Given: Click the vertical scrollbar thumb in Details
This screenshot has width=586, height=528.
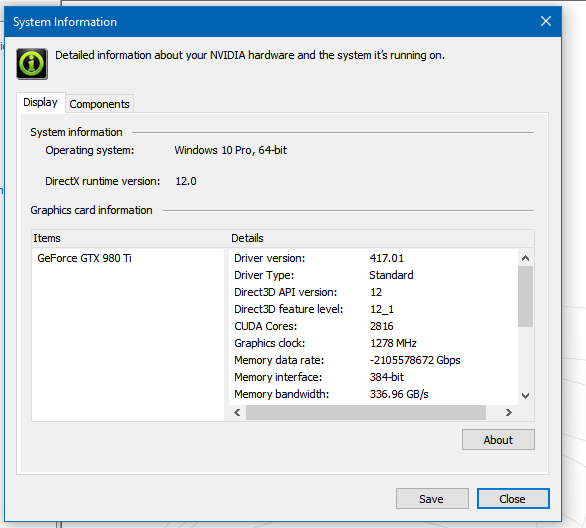Looking at the screenshot, I should pyautogui.click(x=525, y=296).
